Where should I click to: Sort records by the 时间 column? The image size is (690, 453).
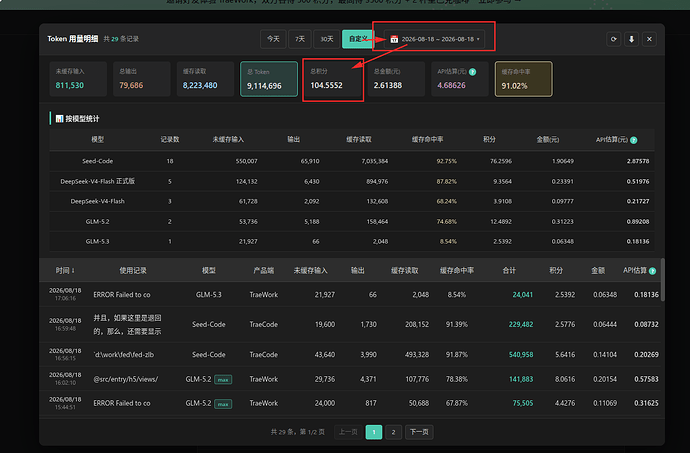click(65, 270)
